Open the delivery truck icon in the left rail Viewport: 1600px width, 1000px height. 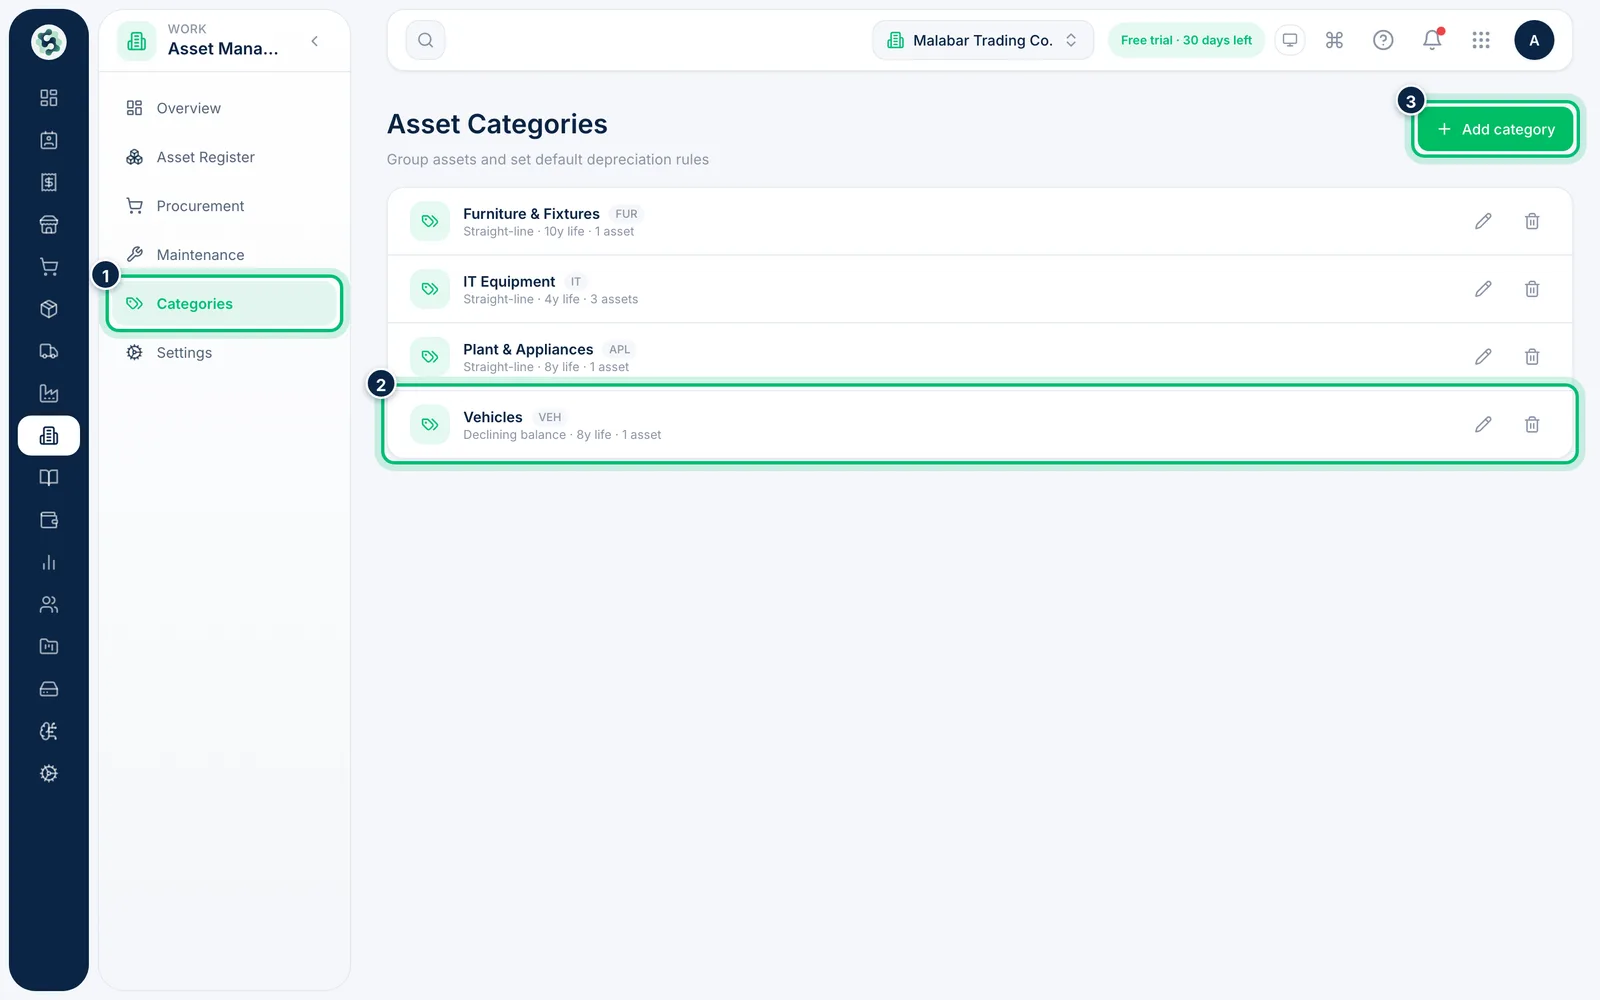[x=48, y=351]
